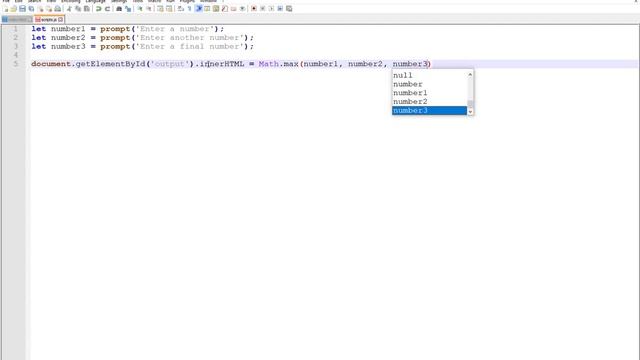This screenshot has height=360, width=640.
Task: Play back the recorded macro icon
Action: (271, 9)
